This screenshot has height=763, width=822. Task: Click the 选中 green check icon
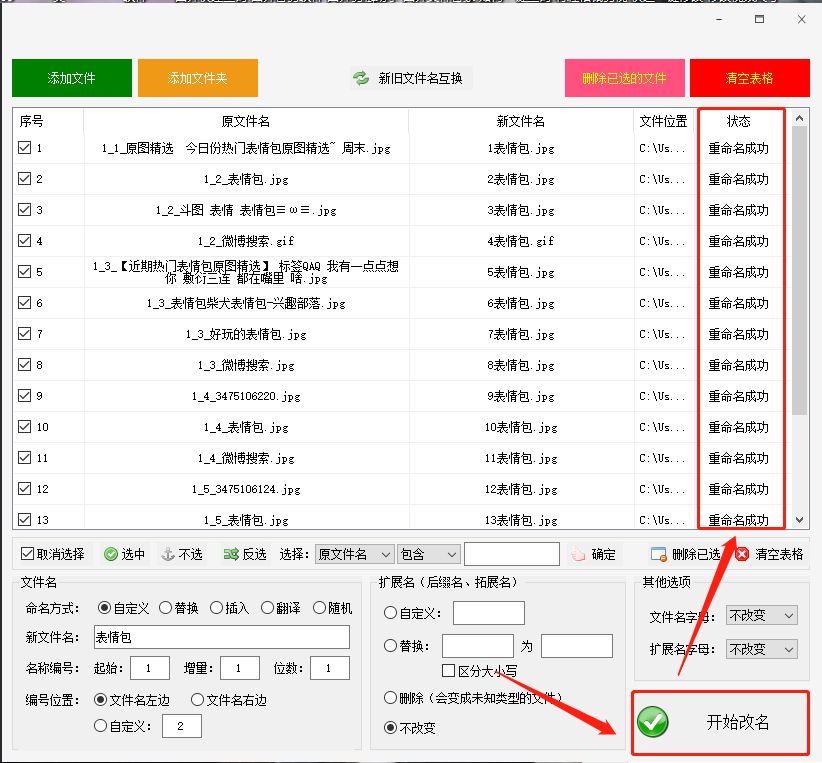(x=108, y=553)
